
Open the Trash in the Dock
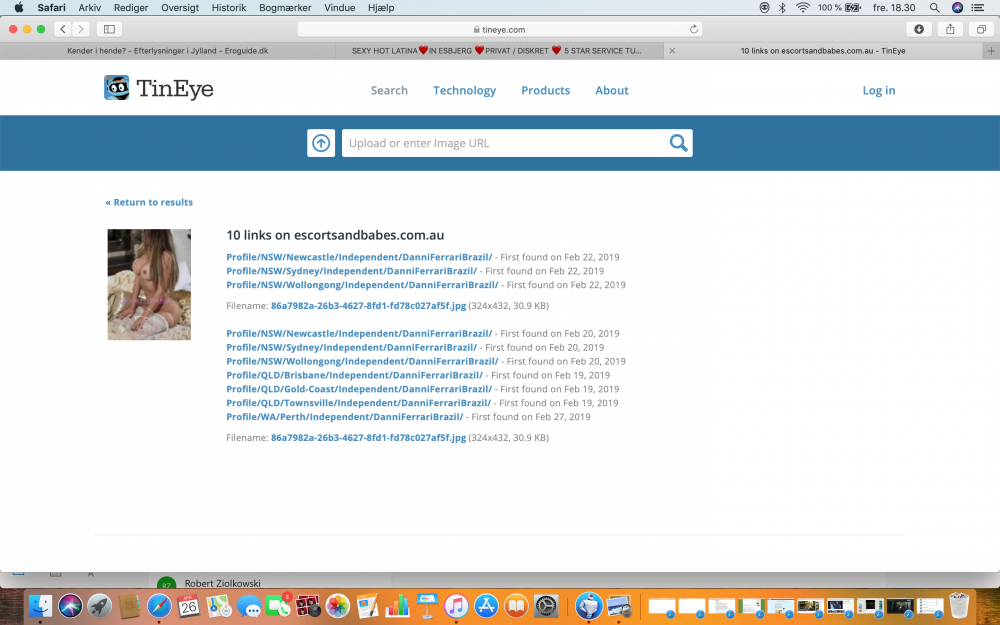(x=959, y=605)
